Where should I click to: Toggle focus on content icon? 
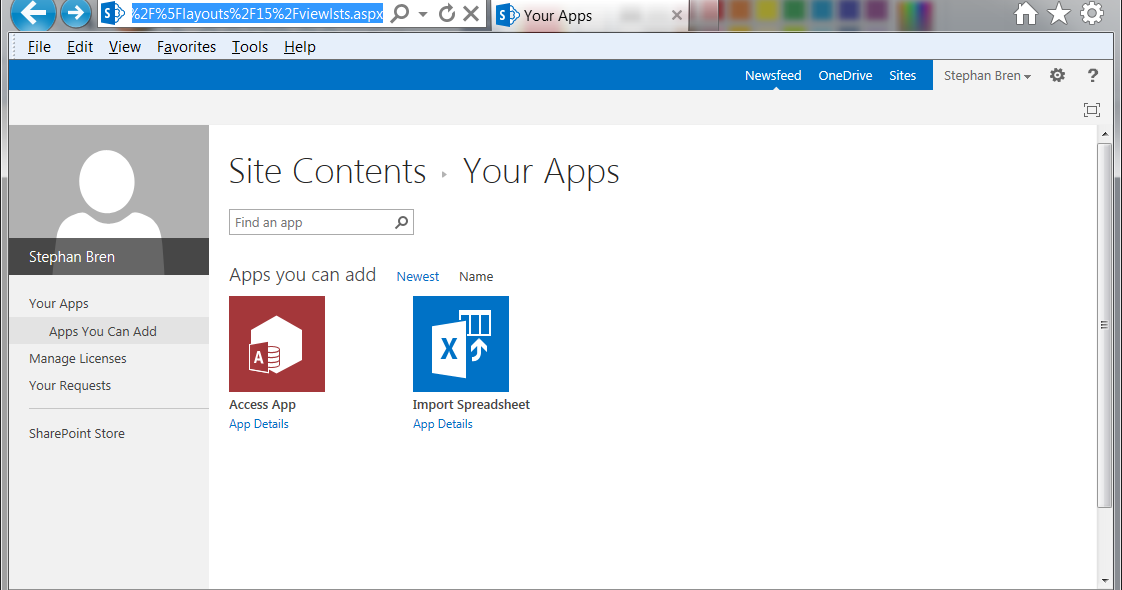click(1091, 109)
